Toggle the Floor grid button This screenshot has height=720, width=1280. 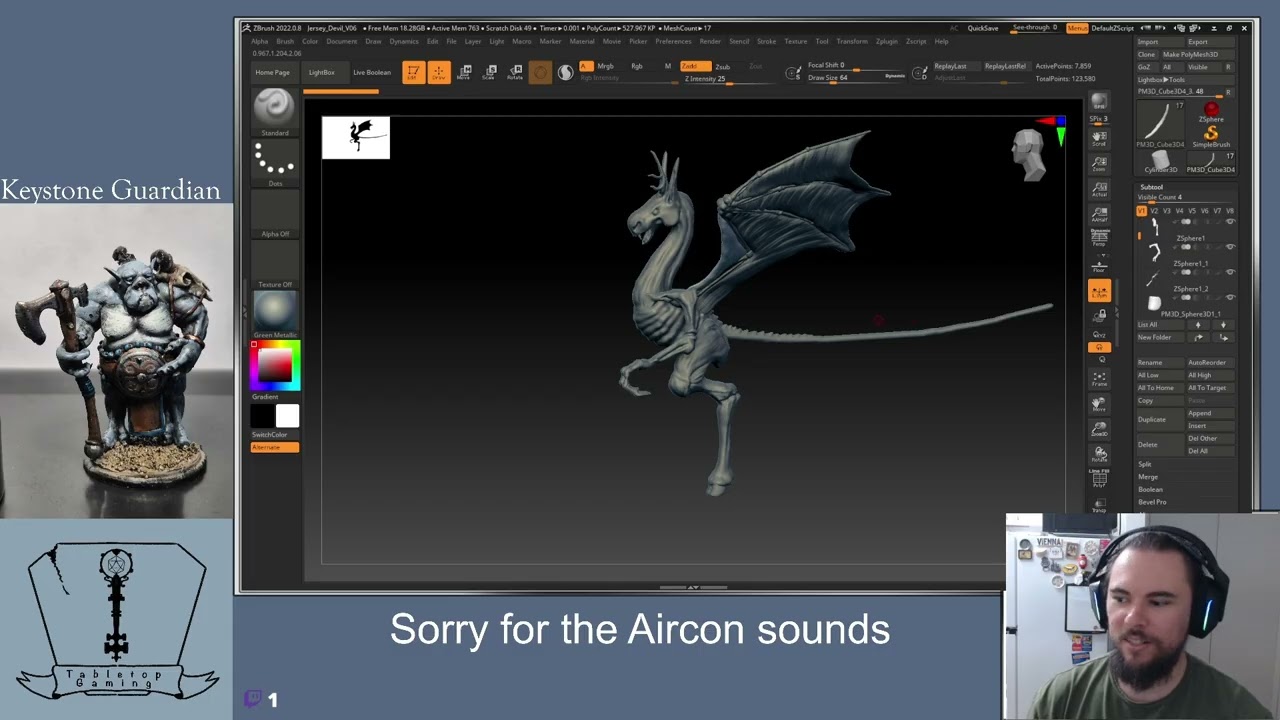[1099, 265]
